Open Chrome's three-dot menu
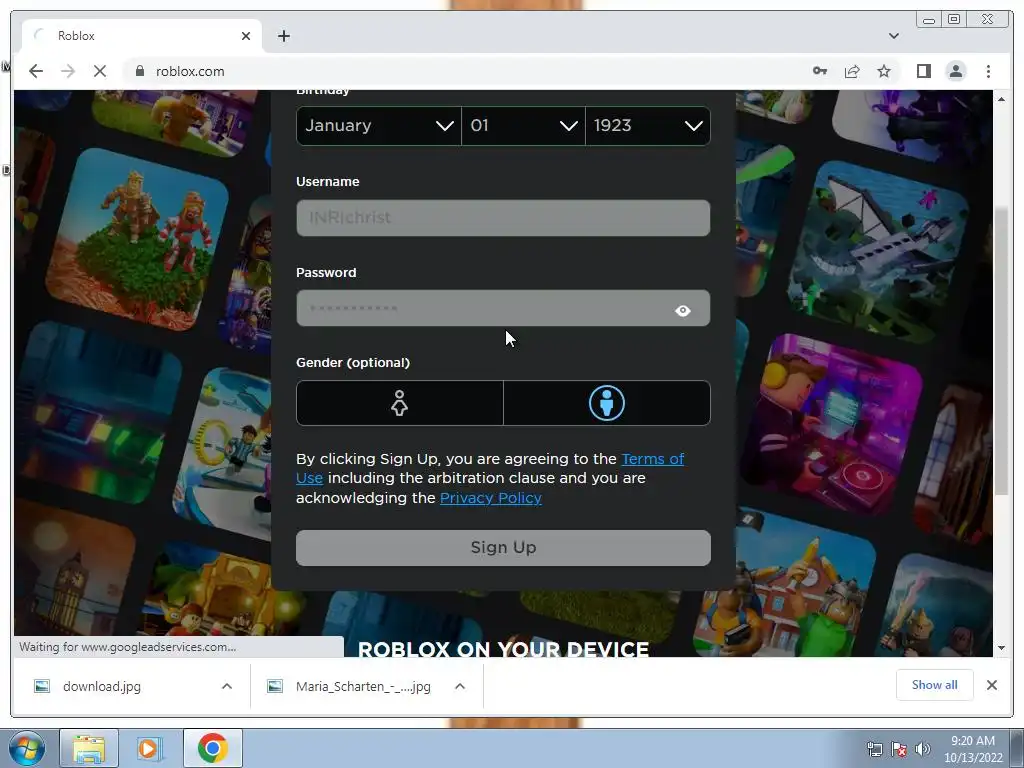This screenshot has width=1024, height=768. pos(988,71)
